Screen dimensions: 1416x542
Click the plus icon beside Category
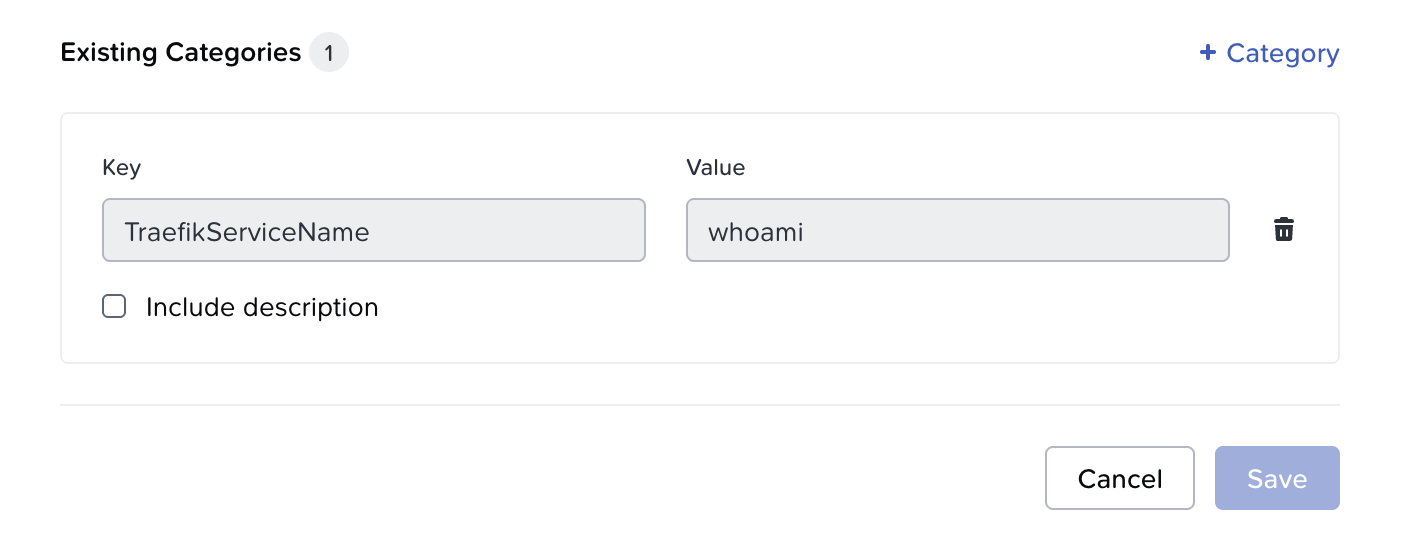click(1207, 53)
